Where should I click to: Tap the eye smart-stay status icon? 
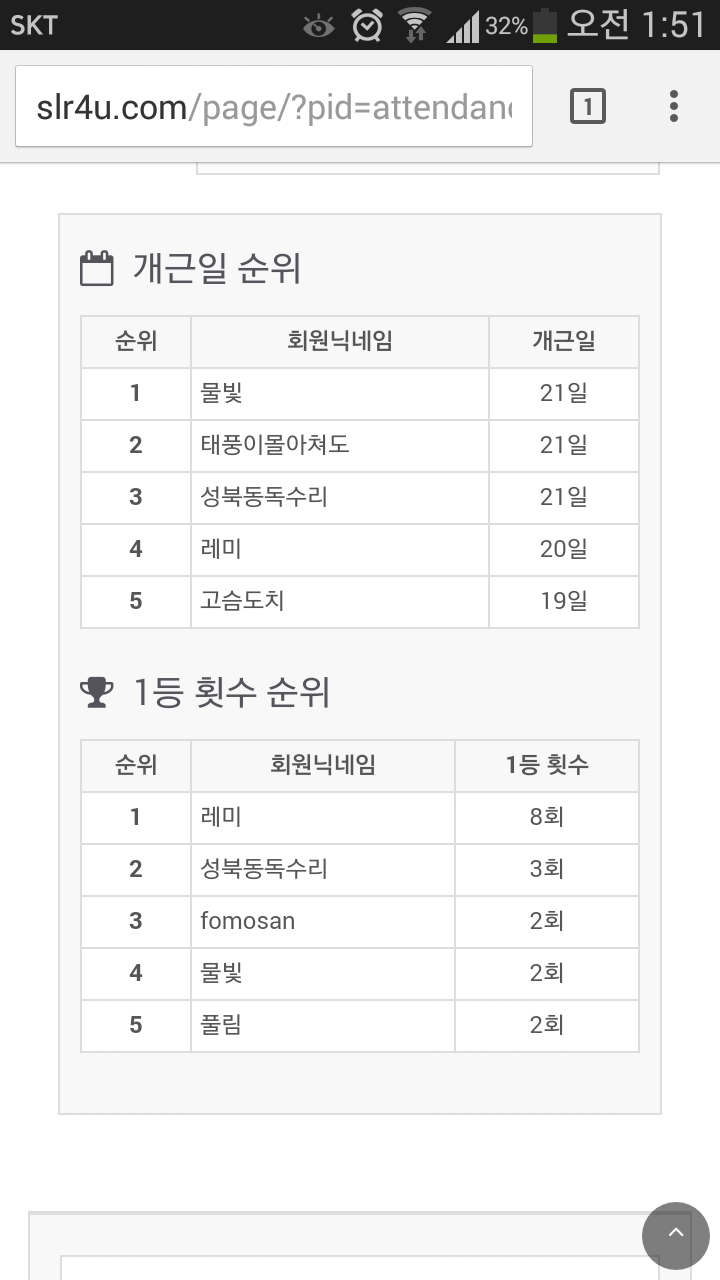(x=319, y=26)
